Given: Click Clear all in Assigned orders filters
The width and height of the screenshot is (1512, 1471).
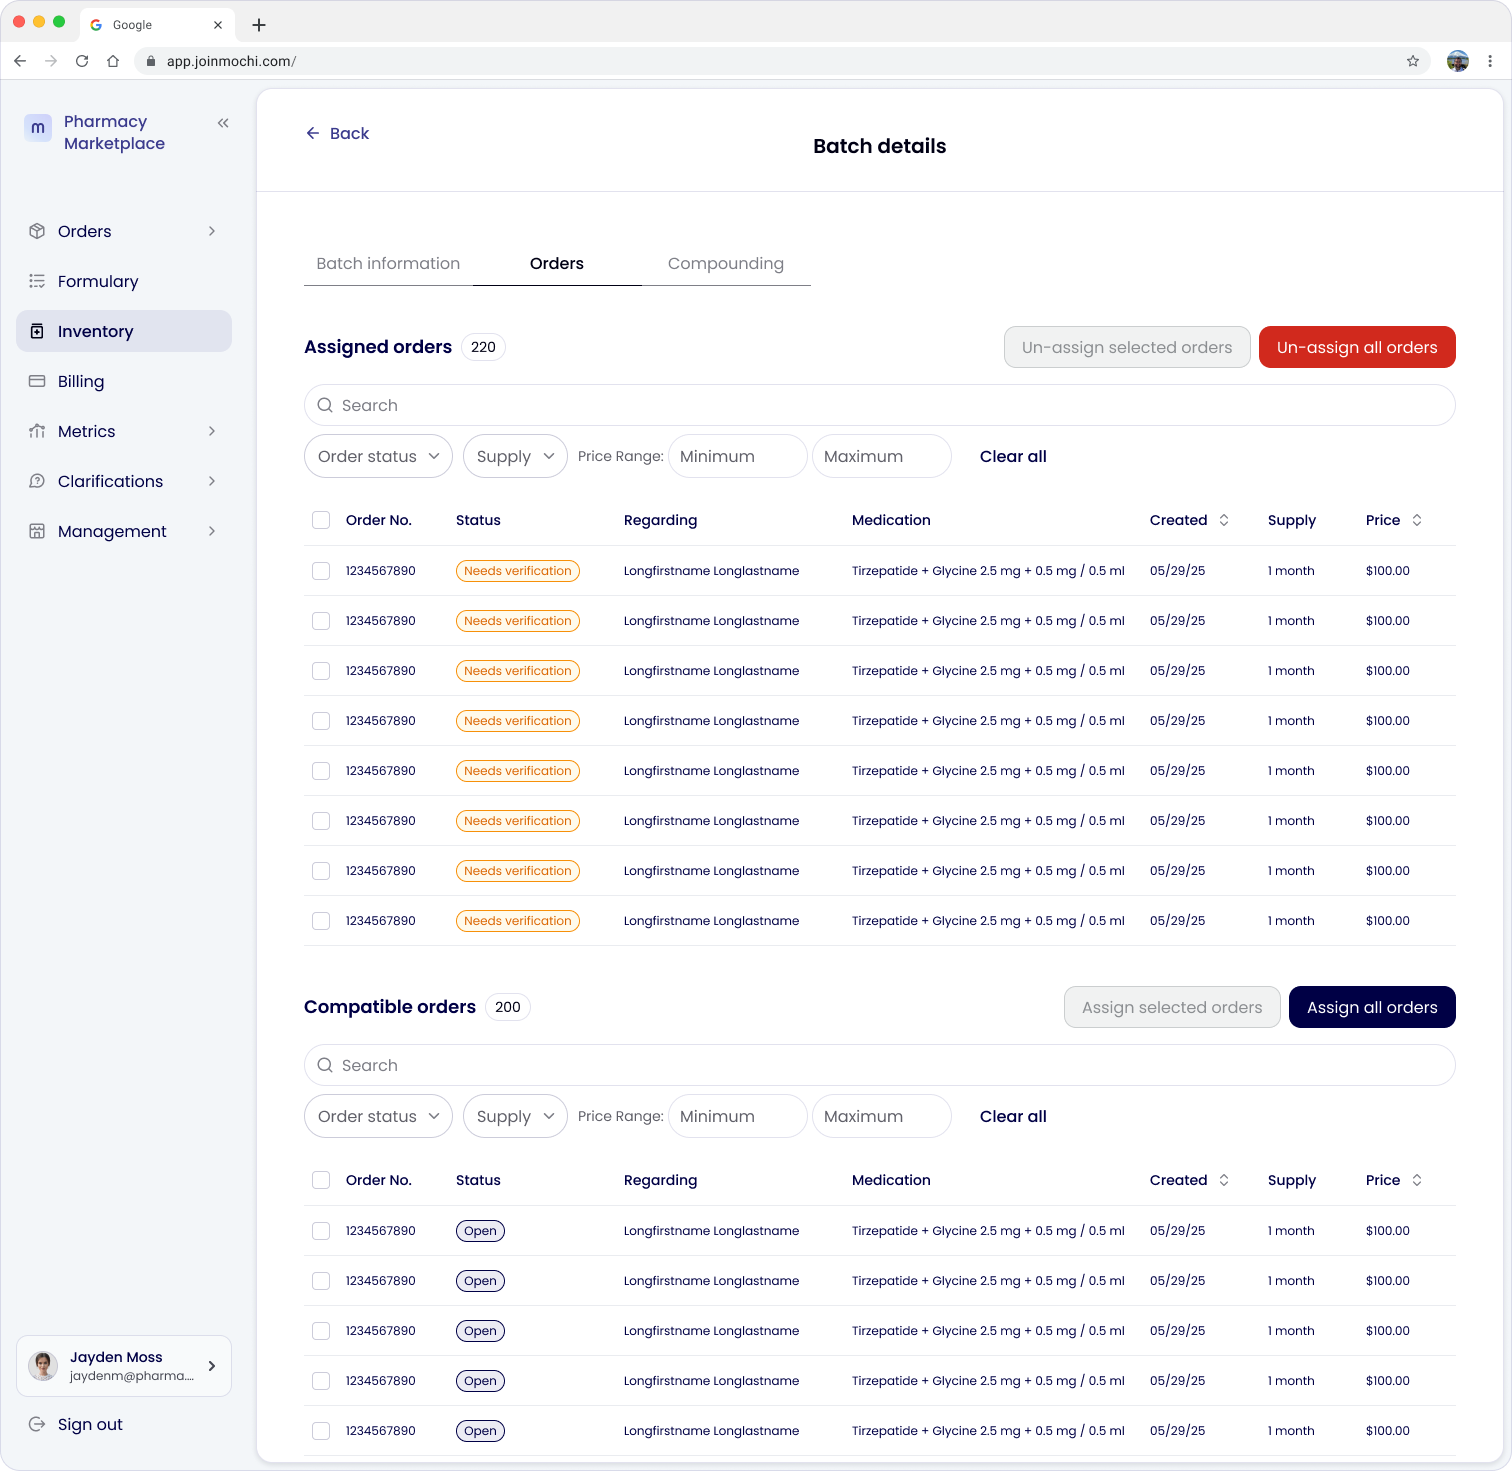Looking at the screenshot, I should click(x=1013, y=456).
